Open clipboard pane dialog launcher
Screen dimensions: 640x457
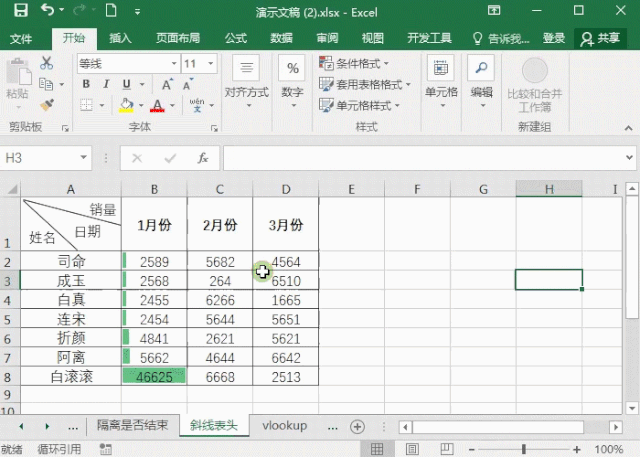click(65, 128)
